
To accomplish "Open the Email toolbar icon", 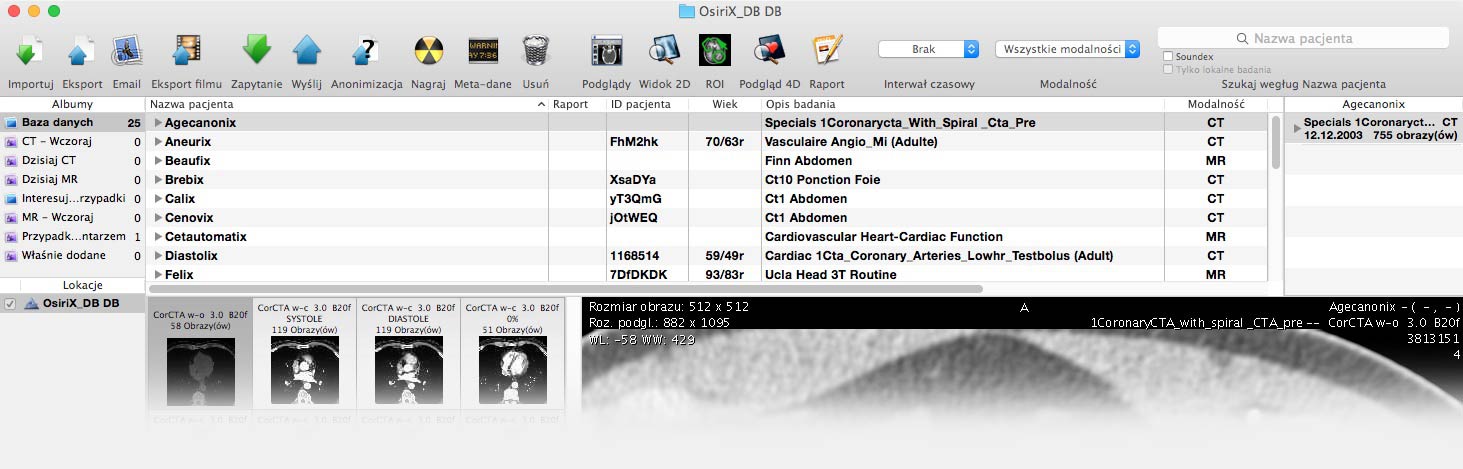I will [126, 50].
